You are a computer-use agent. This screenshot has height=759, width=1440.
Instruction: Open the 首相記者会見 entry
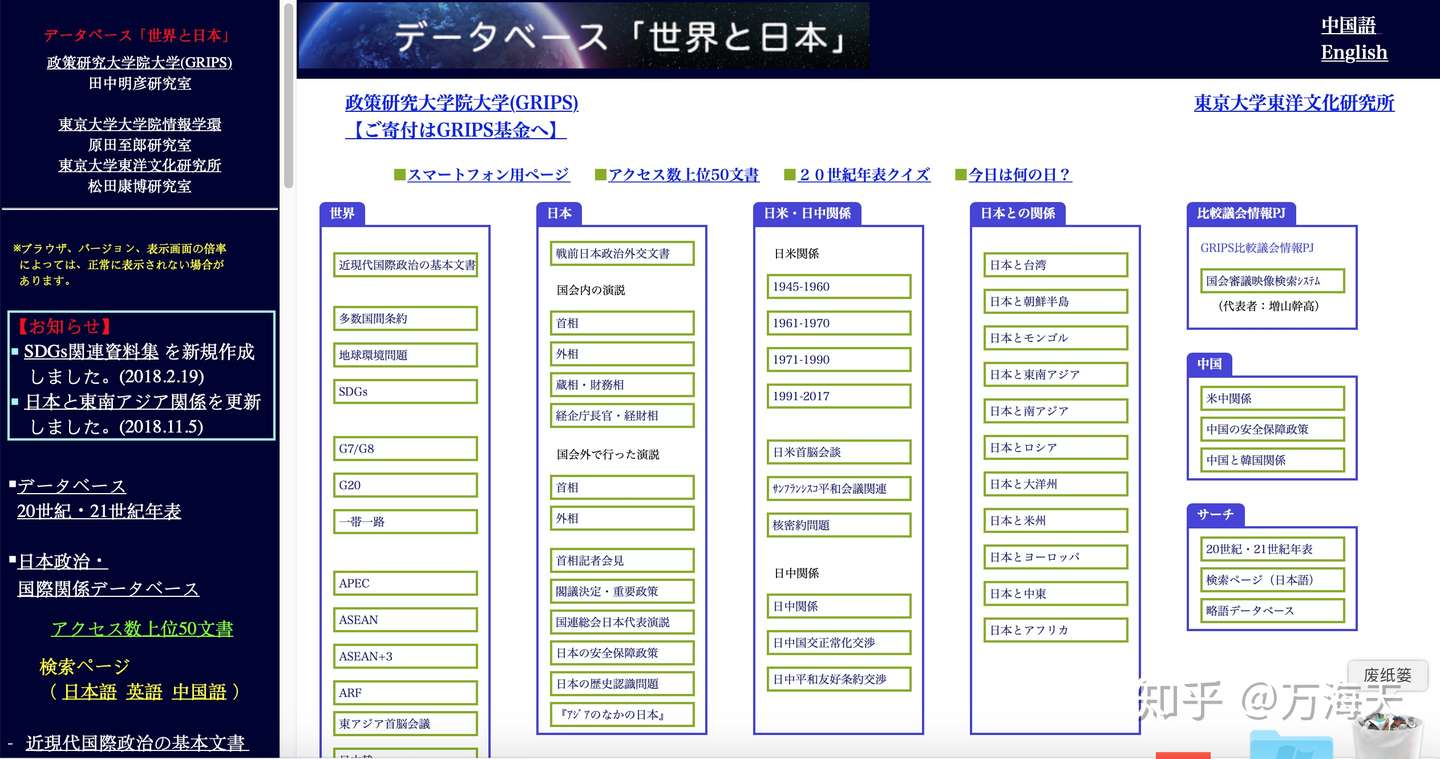pyautogui.click(x=622, y=560)
